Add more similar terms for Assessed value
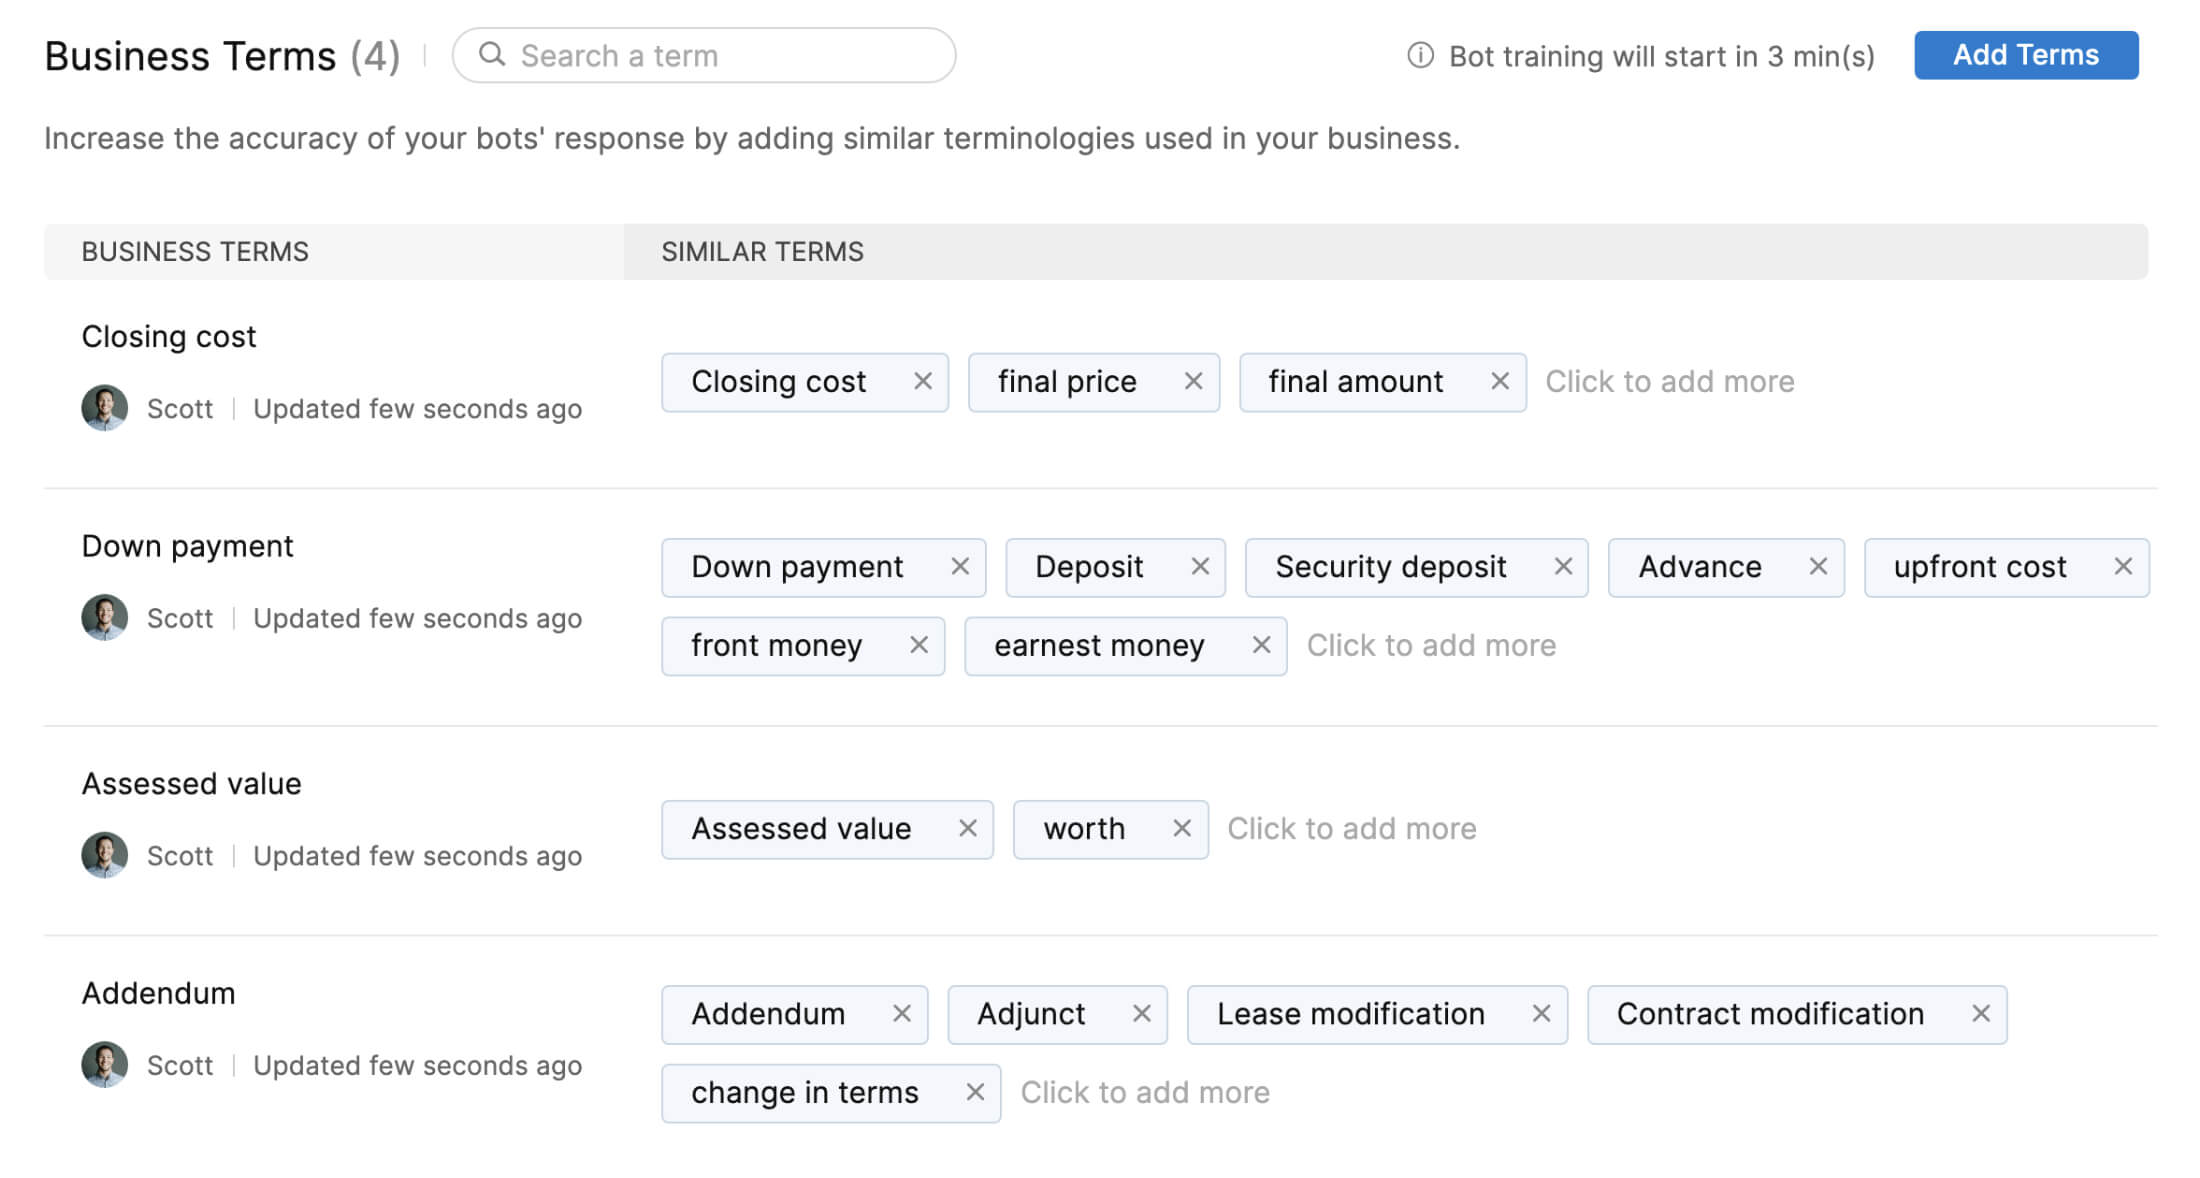Image resolution: width=2200 pixels, height=1178 pixels. pos(1351,828)
